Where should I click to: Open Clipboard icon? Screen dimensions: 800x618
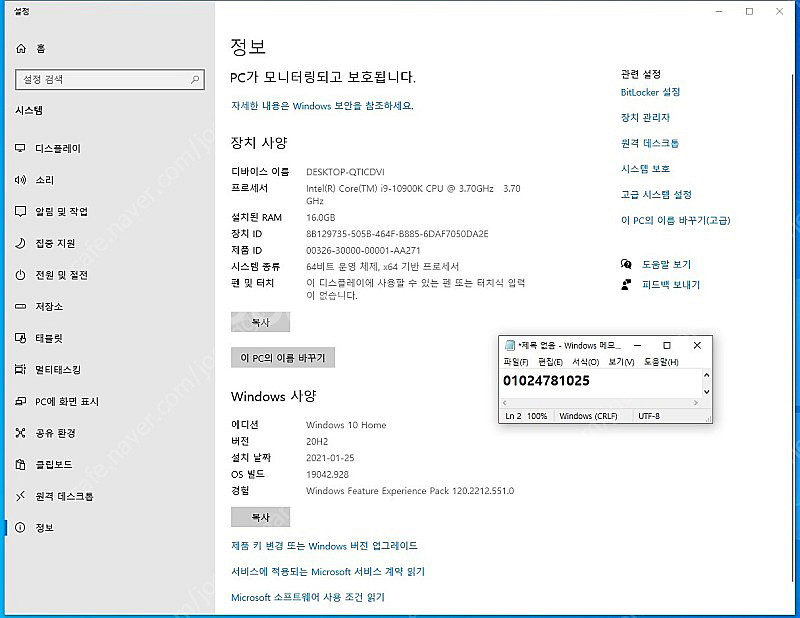coord(20,465)
